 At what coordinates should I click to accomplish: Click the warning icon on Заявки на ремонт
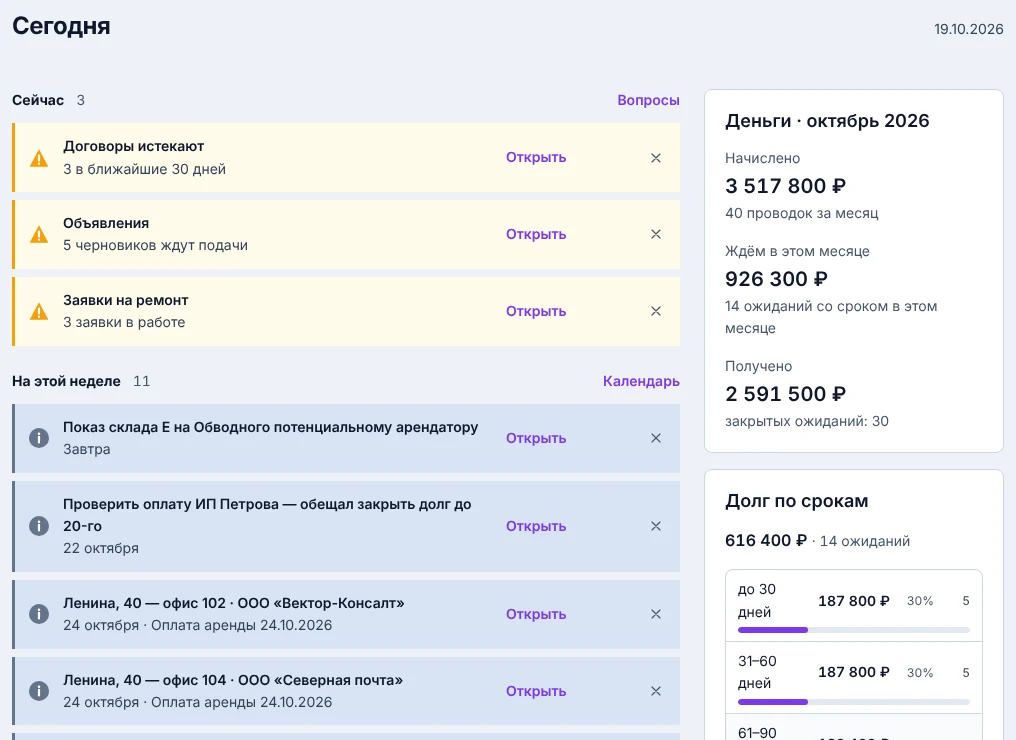39,311
